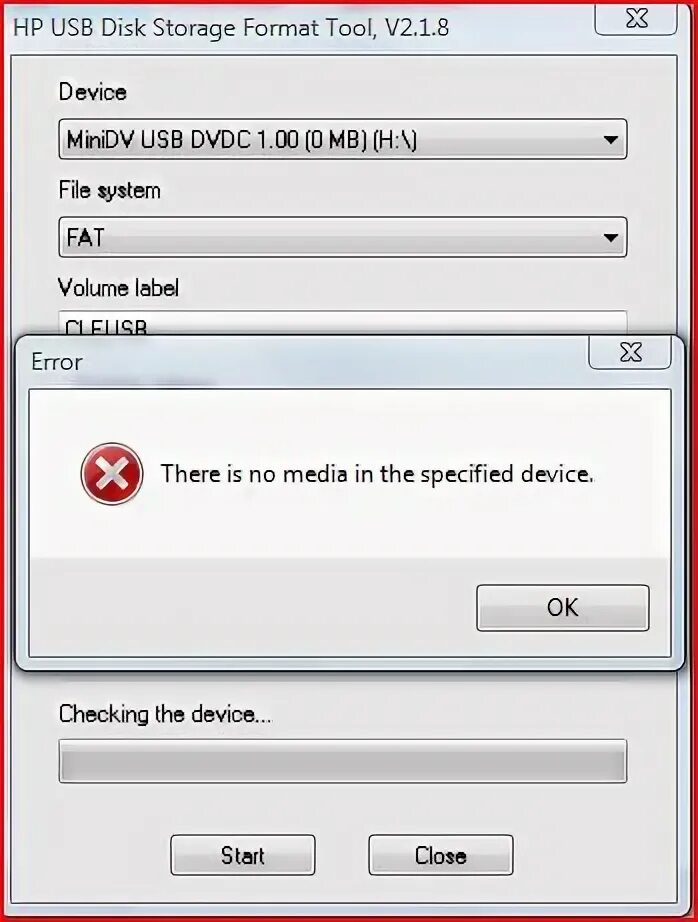Close the Error dialog with its X
Image resolution: width=698 pixels, height=922 pixels.
coord(630,353)
